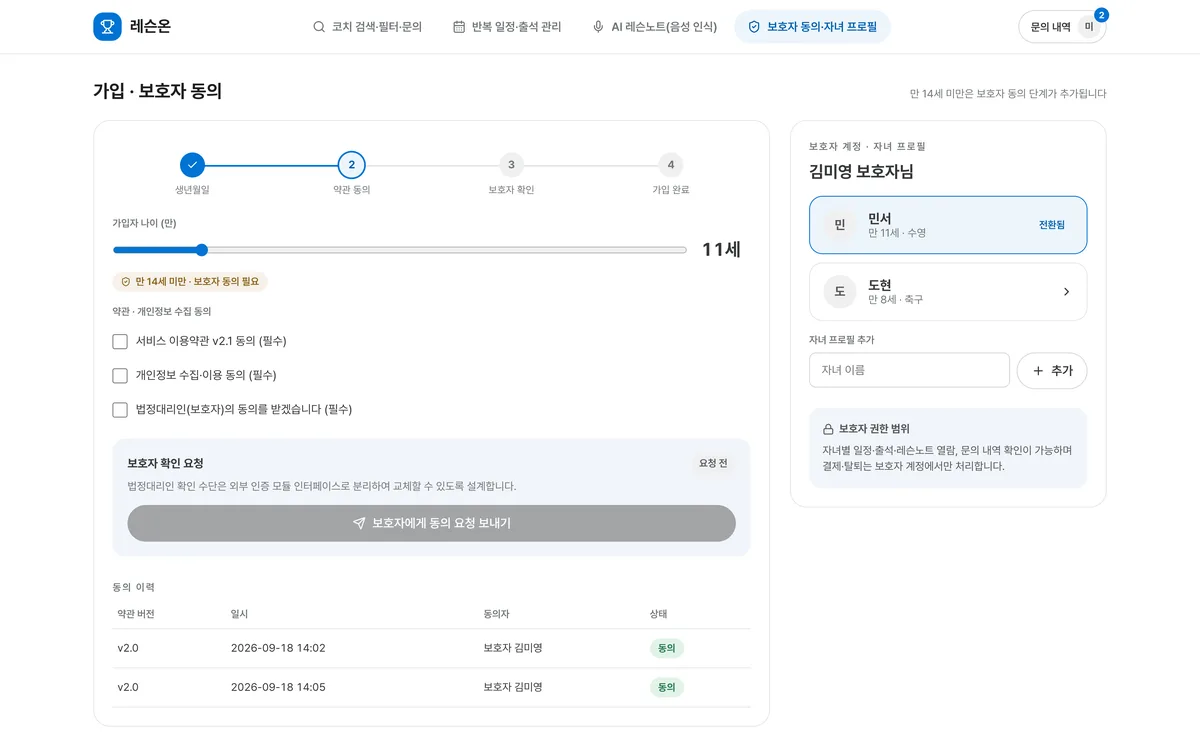Check 법정대리인(보호자)의 동의 checkbox
The image size is (1200, 750).
click(x=120, y=410)
